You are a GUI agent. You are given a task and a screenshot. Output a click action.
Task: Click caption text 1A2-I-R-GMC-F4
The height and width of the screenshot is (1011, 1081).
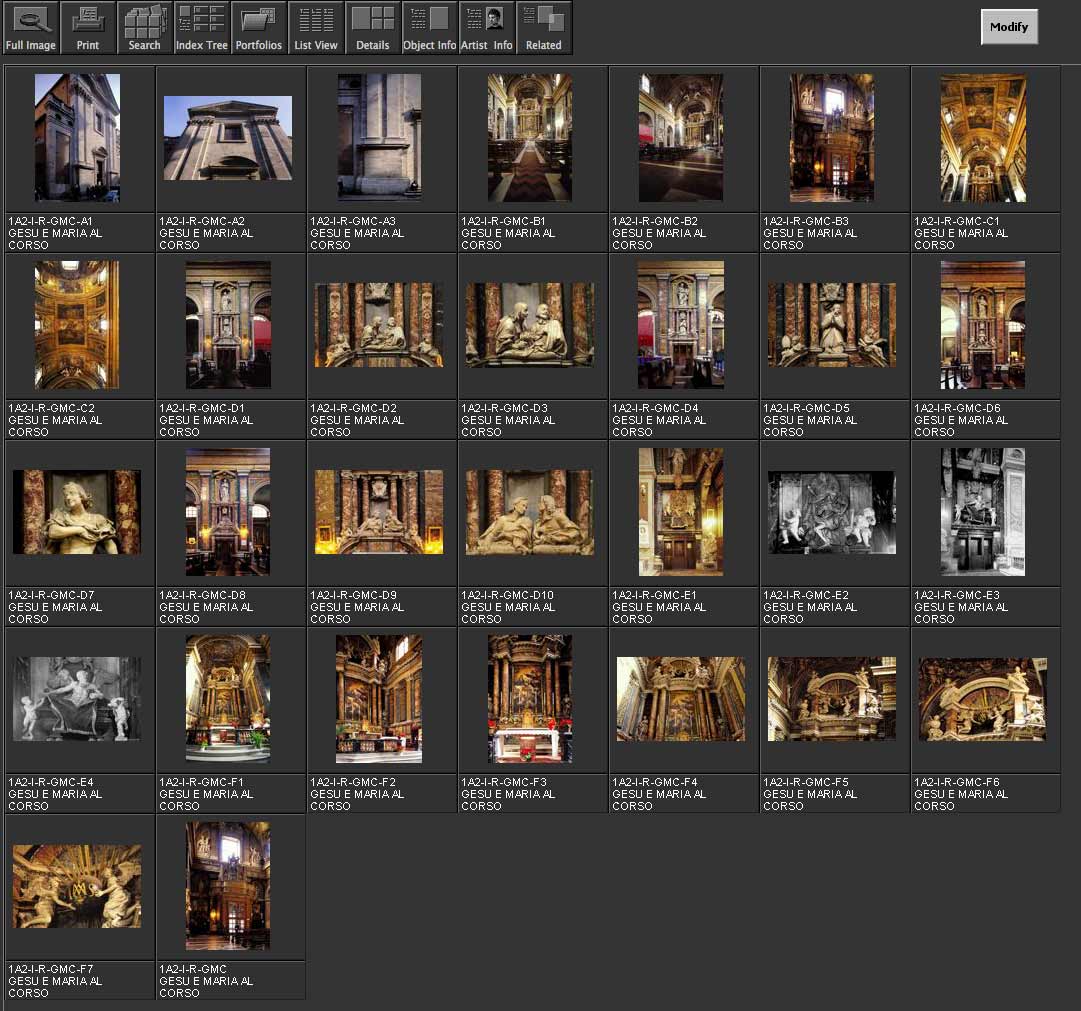pos(655,782)
